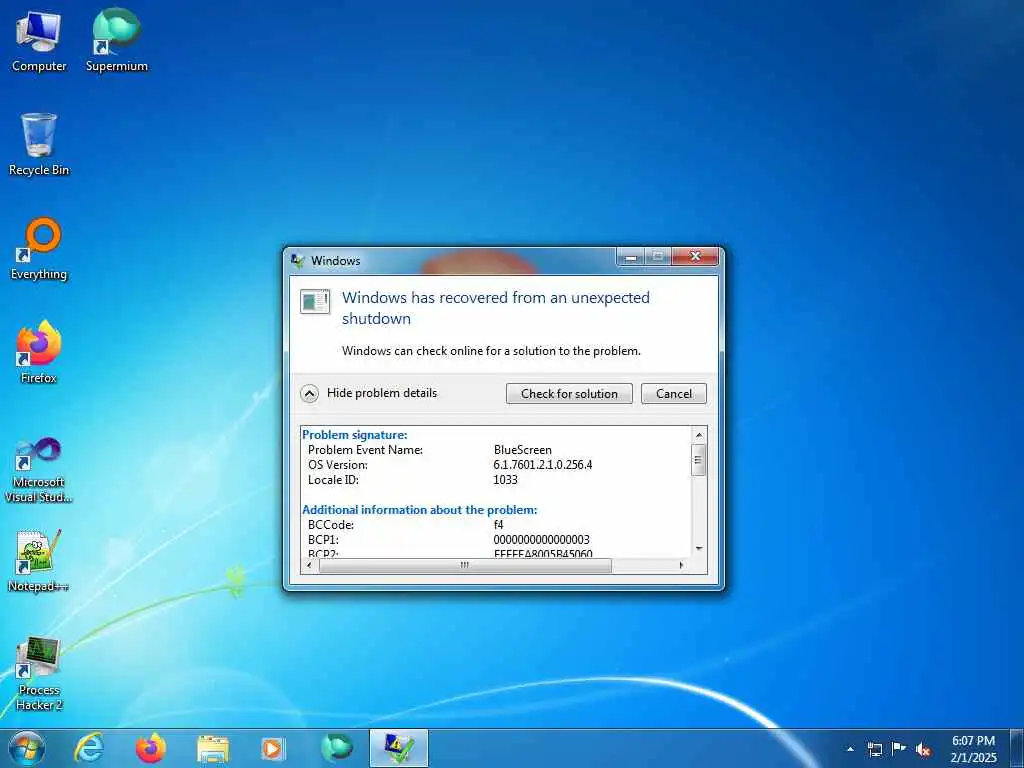
Task: Click OS Version value 6.1.7601.2.1.0.256.4
Action: [x=543, y=465]
